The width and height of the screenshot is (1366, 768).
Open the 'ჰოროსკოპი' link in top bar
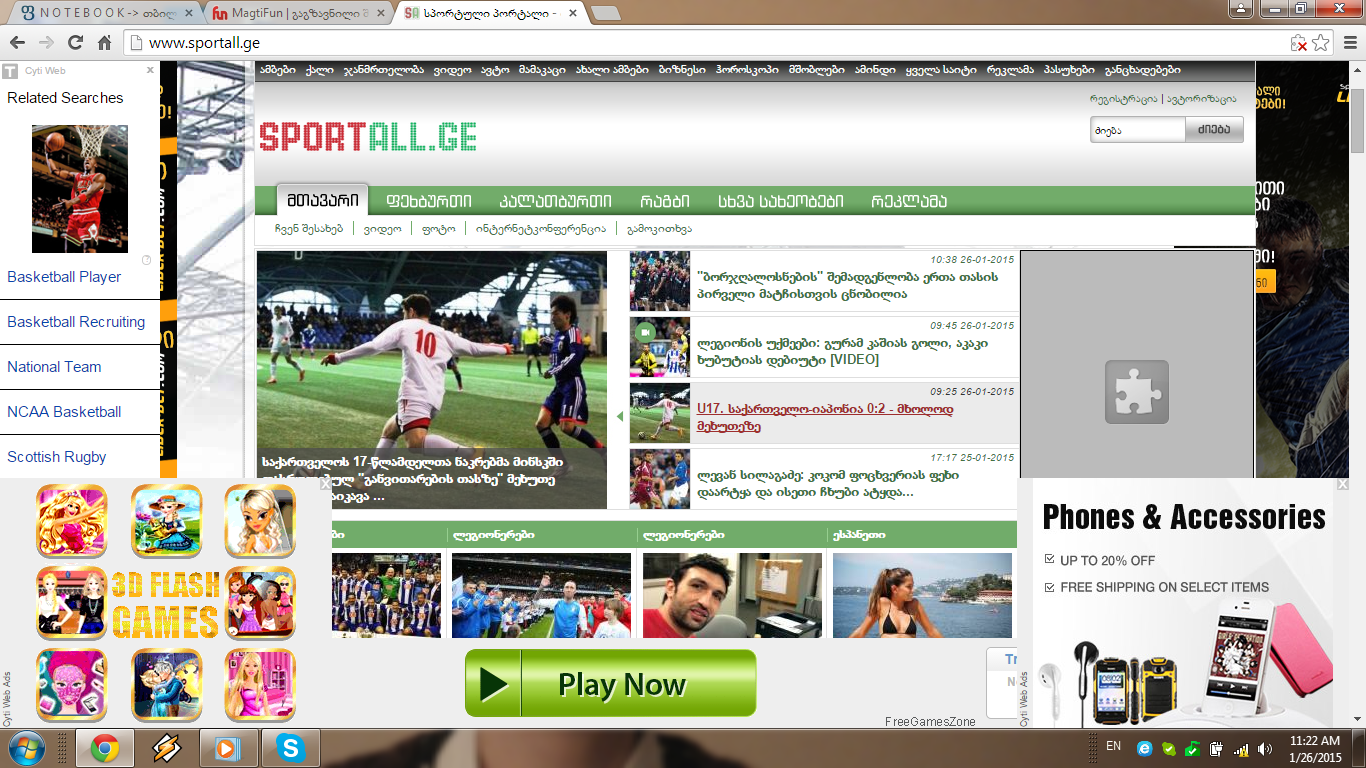coord(747,70)
